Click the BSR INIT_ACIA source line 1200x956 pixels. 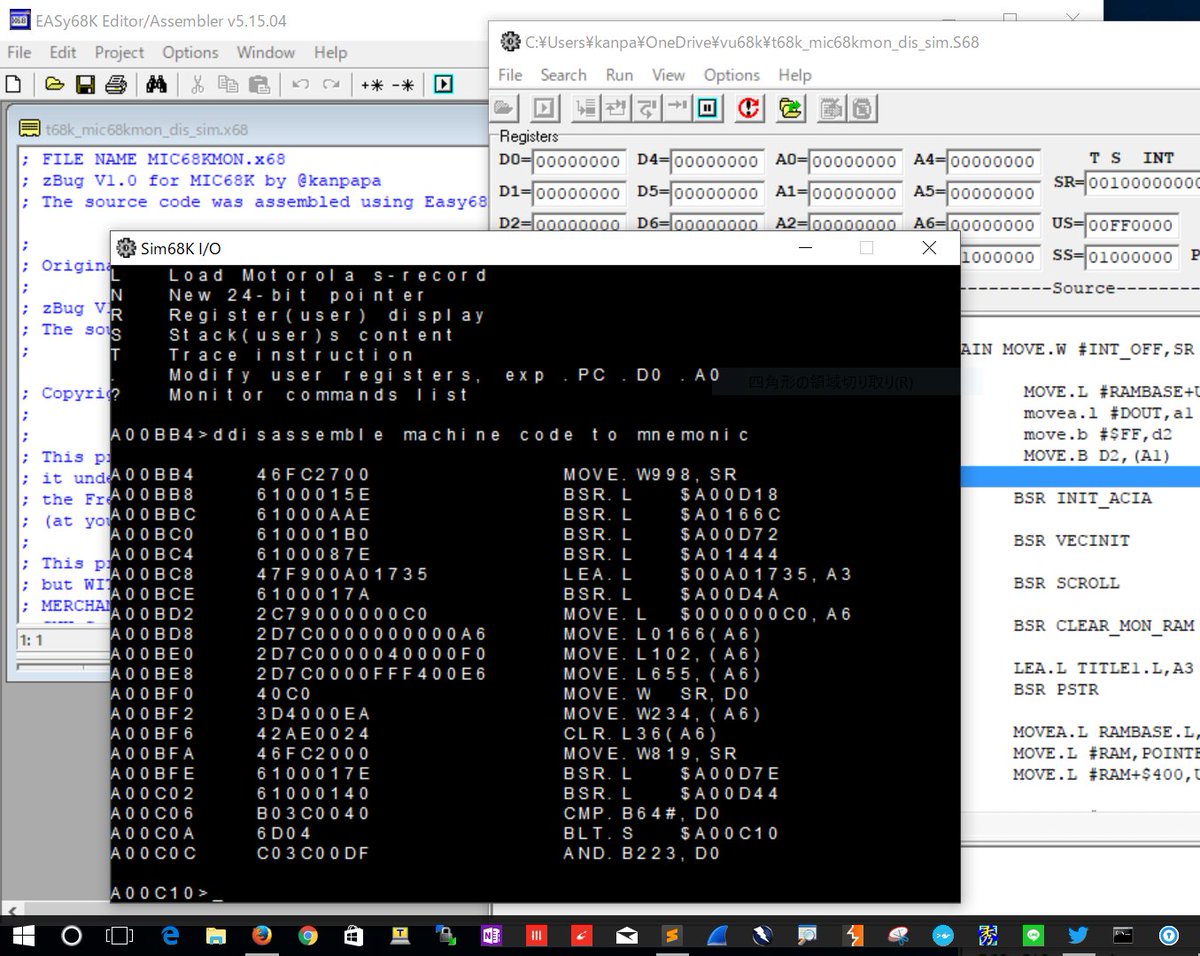pos(1082,498)
